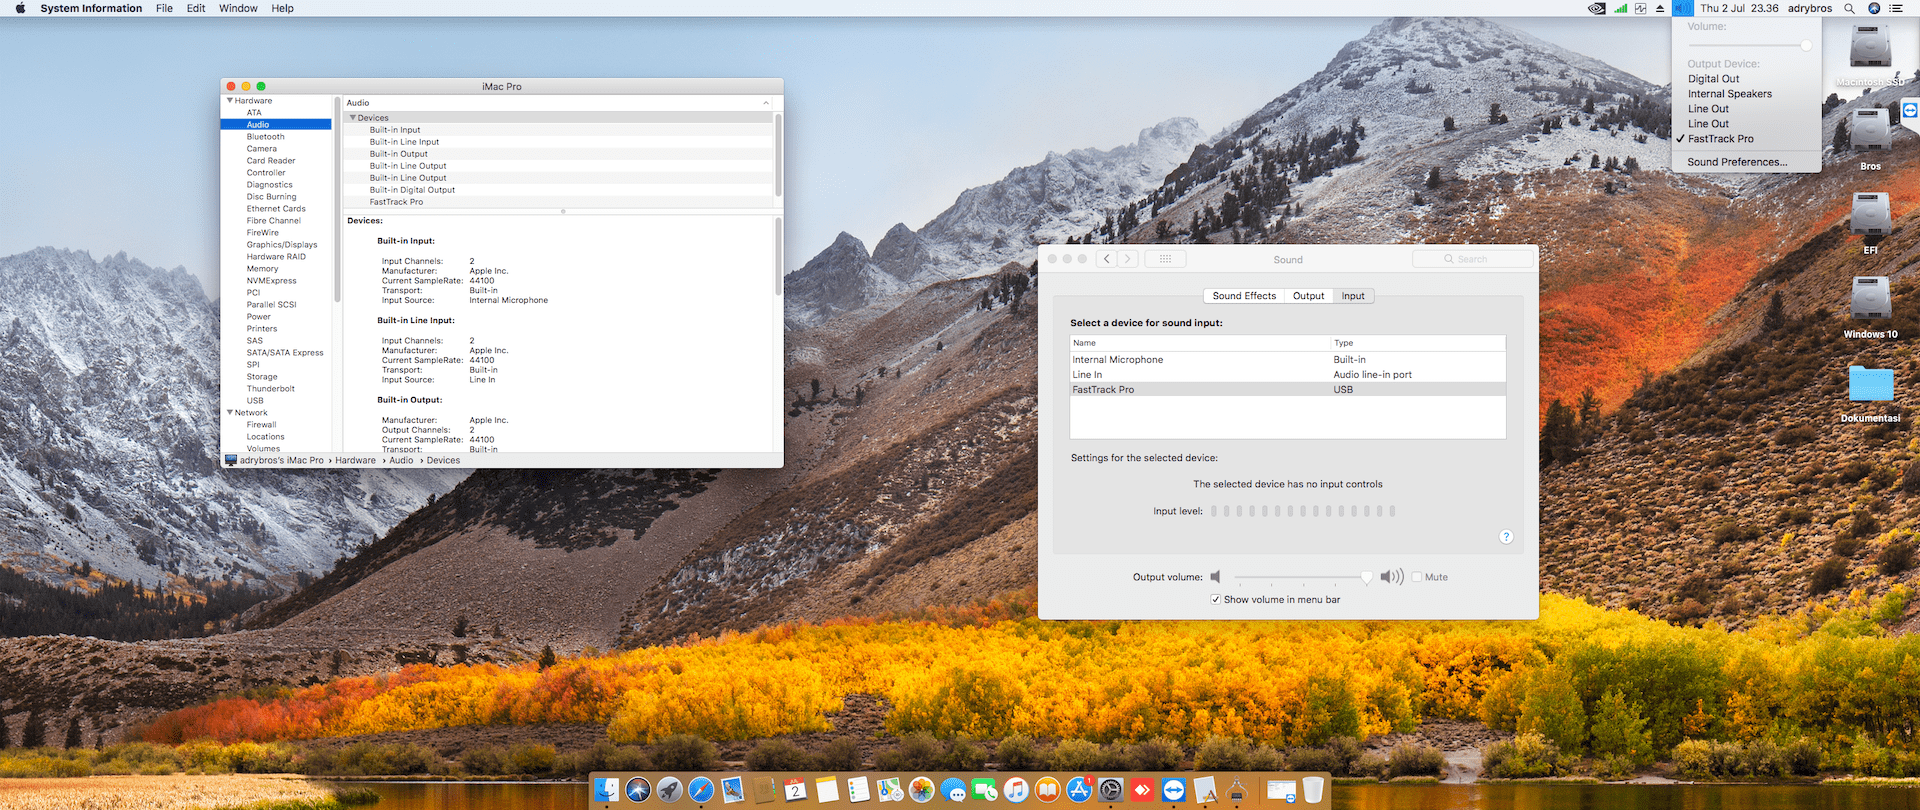Select the Input tab in Sound

[1353, 296]
